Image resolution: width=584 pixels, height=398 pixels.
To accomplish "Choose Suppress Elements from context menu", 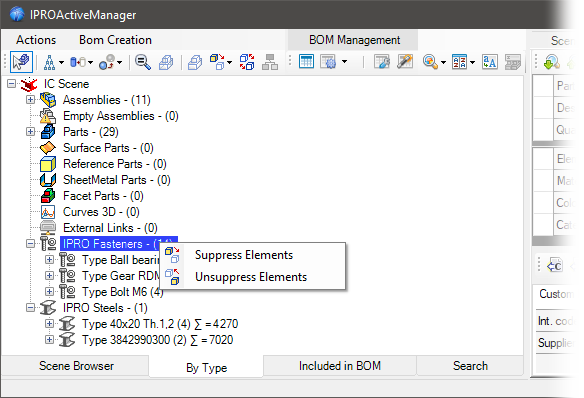I will coord(253,255).
